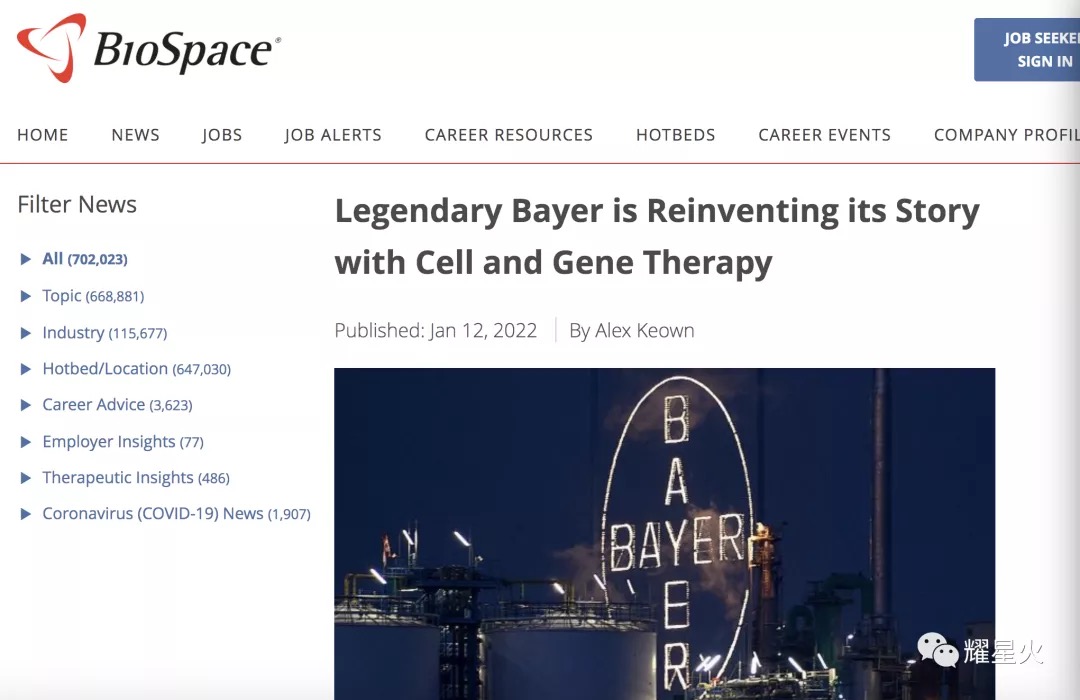Expand the Topic filter arrow
The width and height of the screenshot is (1080, 700).
coord(26,296)
